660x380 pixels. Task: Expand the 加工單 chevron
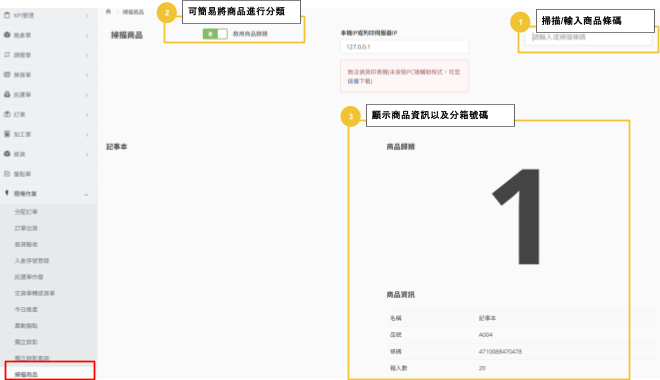click(x=87, y=134)
